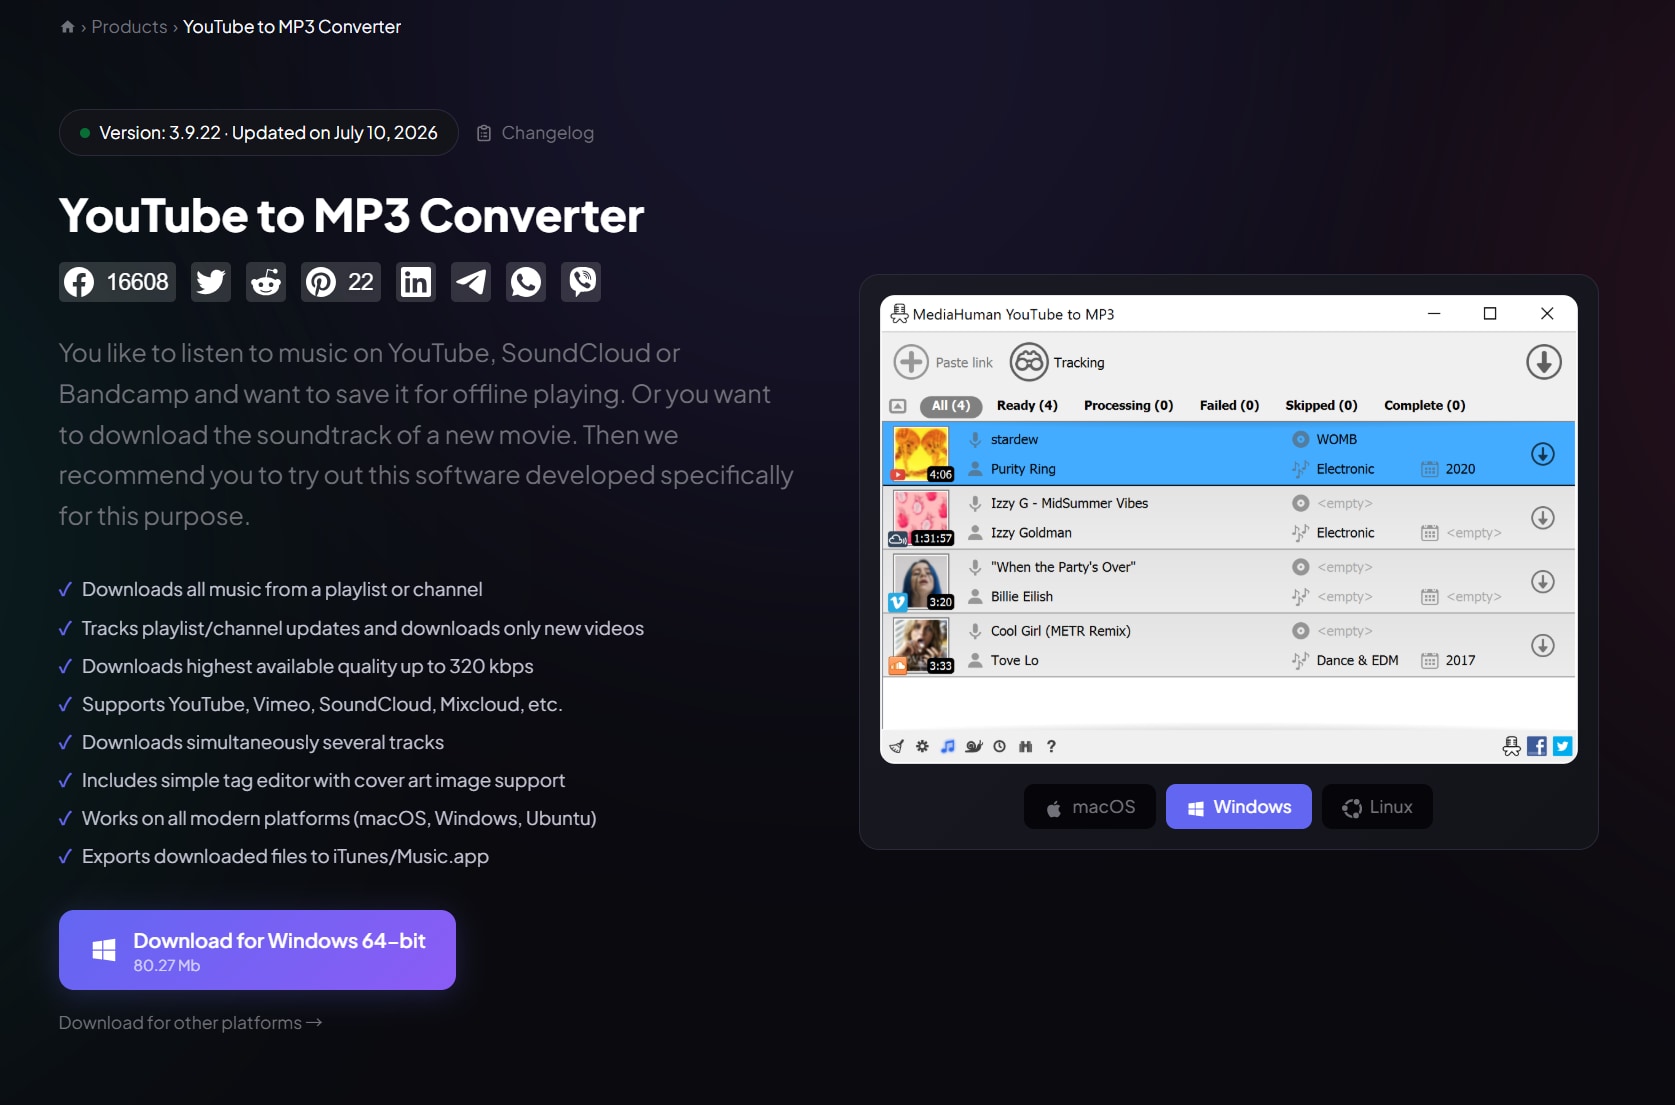Click the Cool Girl track thumbnail
The image size is (1675, 1105).
click(921, 646)
